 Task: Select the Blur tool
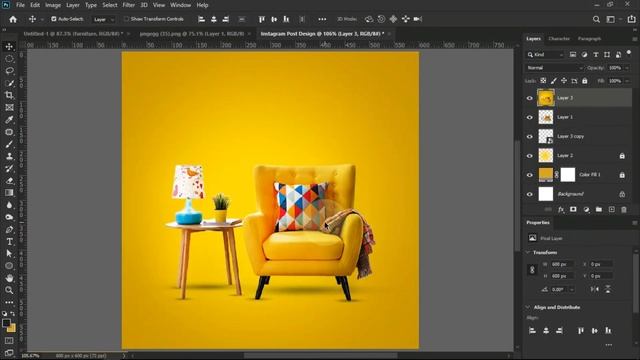pyautogui.click(x=9, y=205)
